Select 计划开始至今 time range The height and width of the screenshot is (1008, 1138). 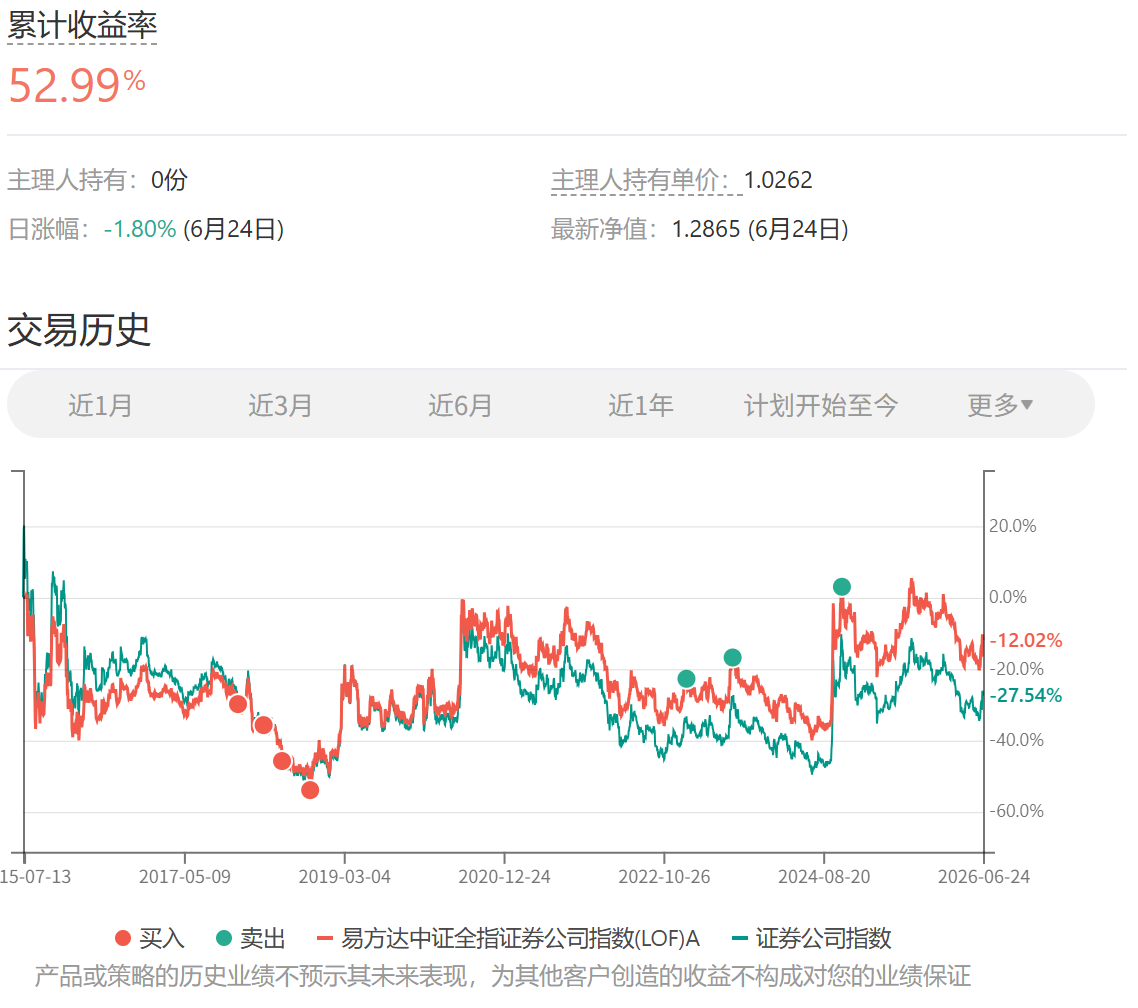(x=821, y=405)
